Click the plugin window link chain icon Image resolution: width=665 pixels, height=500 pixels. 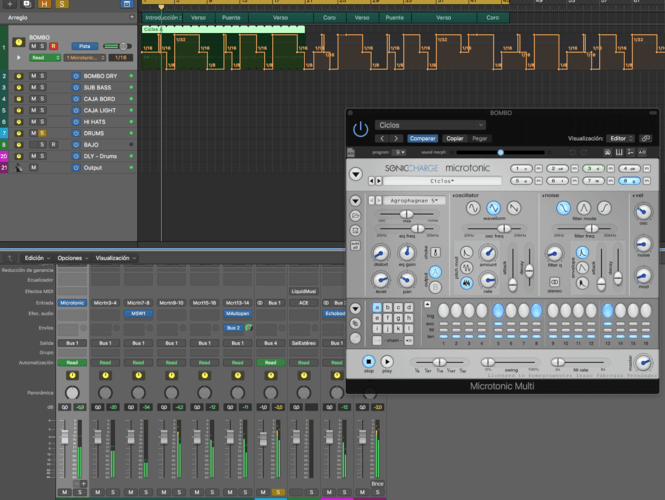(645, 139)
